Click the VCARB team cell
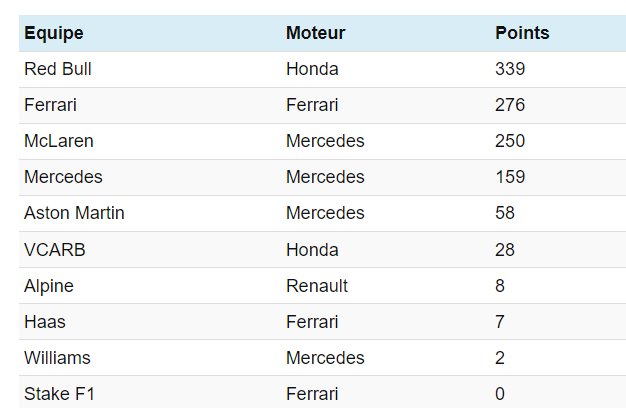This screenshot has height=408, width=626. [x=55, y=249]
